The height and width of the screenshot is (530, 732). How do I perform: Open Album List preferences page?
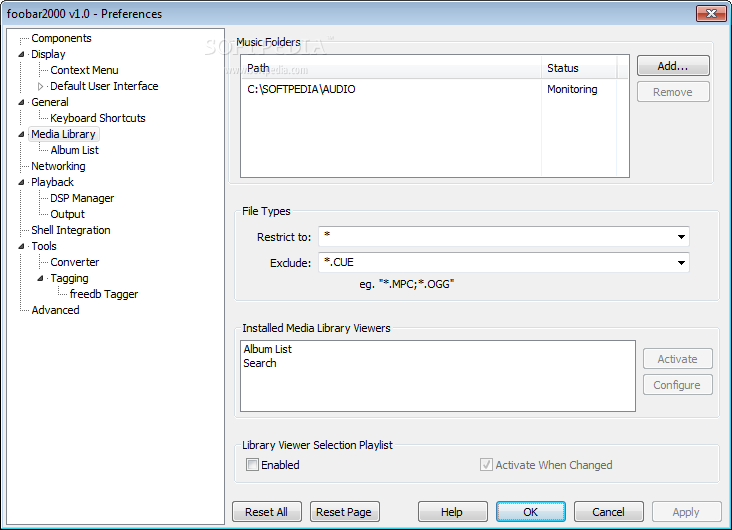coord(75,150)
